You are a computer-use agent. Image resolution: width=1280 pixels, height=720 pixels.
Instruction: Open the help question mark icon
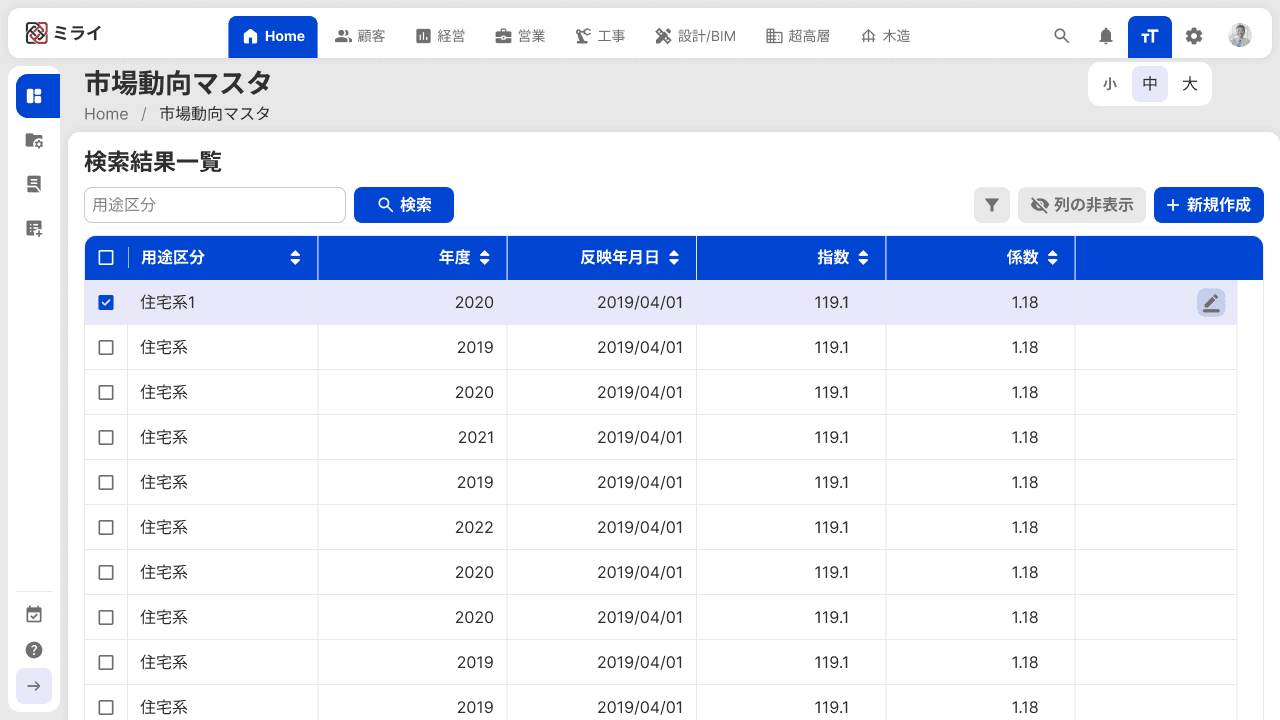34,650
